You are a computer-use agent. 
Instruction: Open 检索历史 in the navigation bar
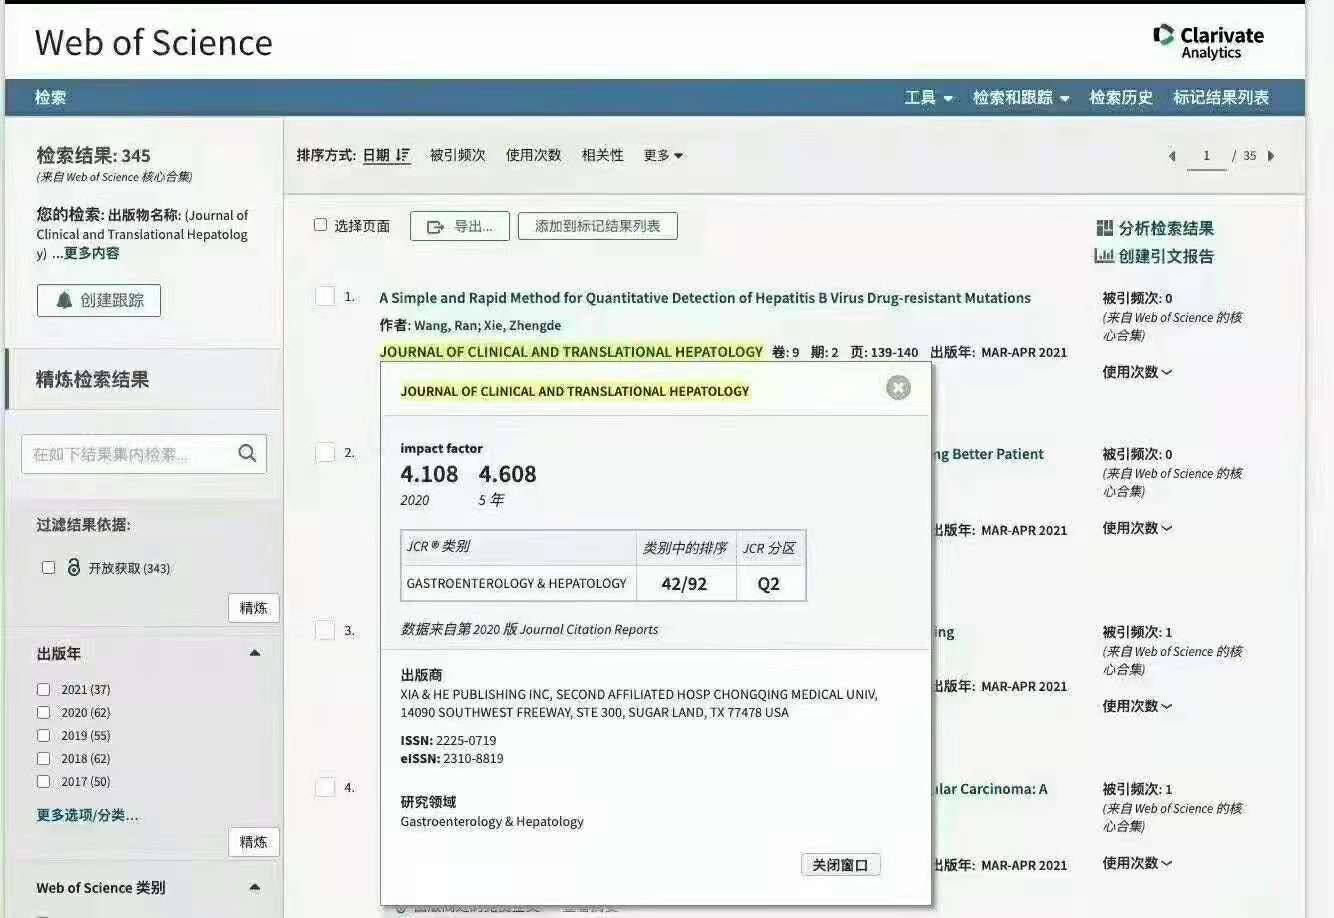pyautogui.click(x=1121, y=97)
